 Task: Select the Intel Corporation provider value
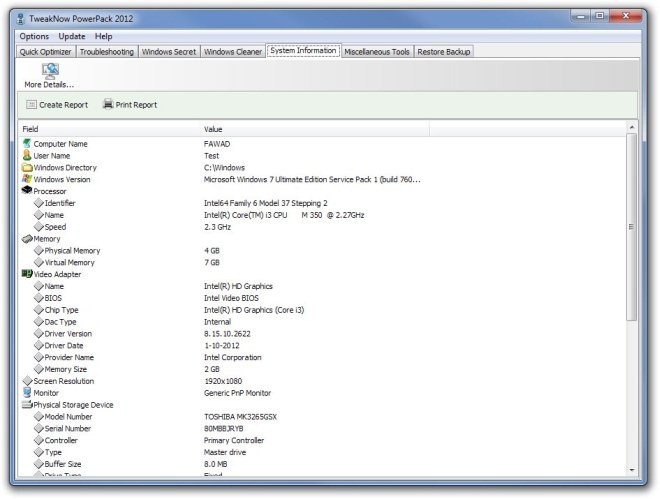point(232,357)
